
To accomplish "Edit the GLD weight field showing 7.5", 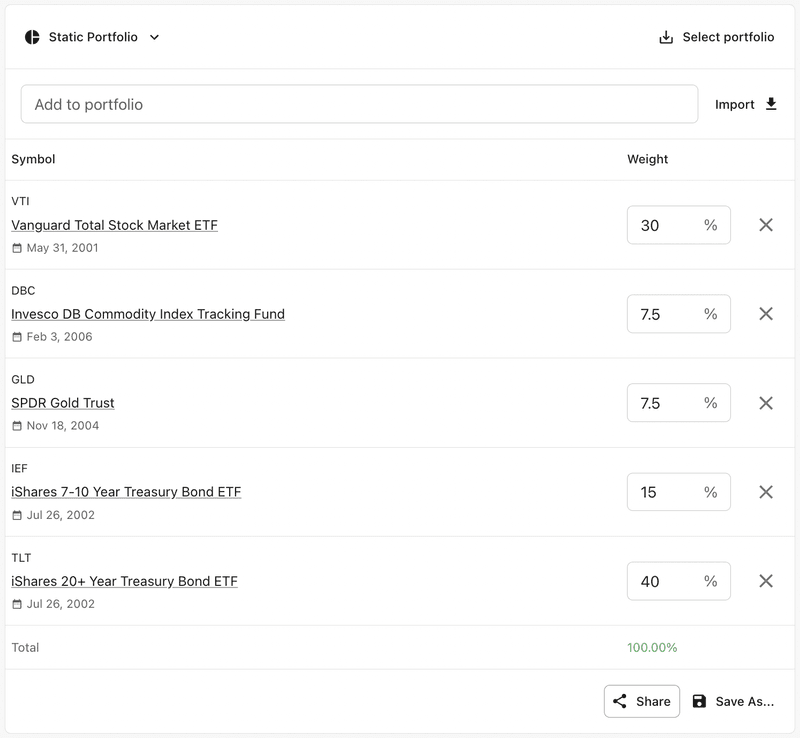I will [679, 403].
